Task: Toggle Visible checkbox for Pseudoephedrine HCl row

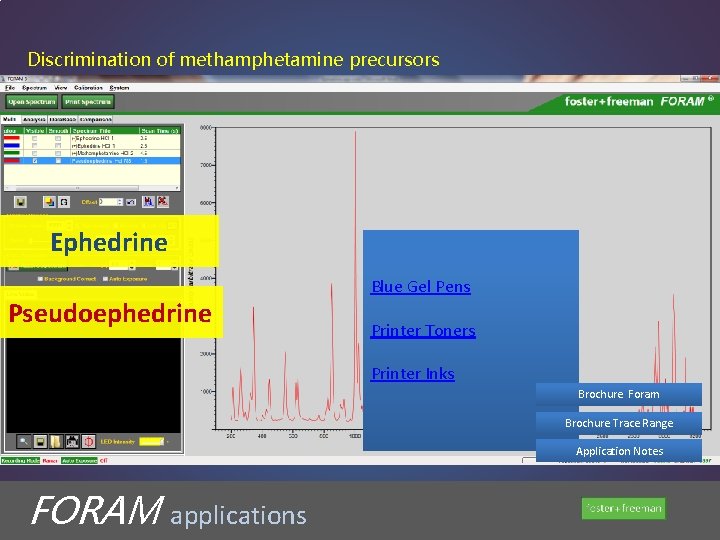Action: pos(35,161)
